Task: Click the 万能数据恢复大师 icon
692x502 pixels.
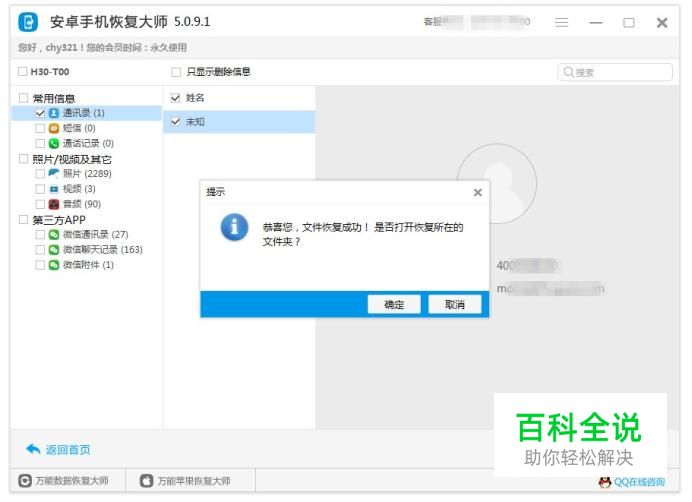Action: coord(25,481)
